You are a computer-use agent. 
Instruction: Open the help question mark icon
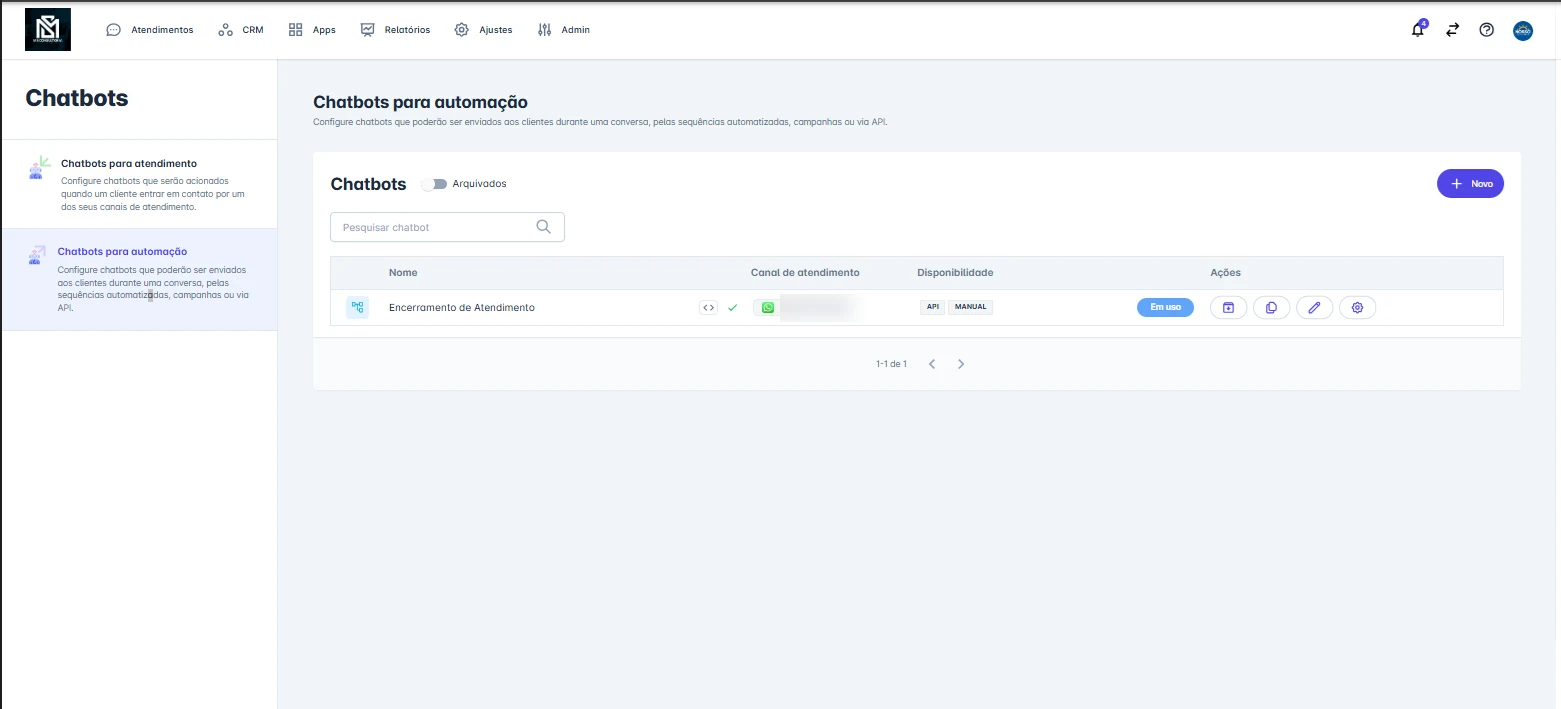pyautogui.click(x=1486, y=30)
